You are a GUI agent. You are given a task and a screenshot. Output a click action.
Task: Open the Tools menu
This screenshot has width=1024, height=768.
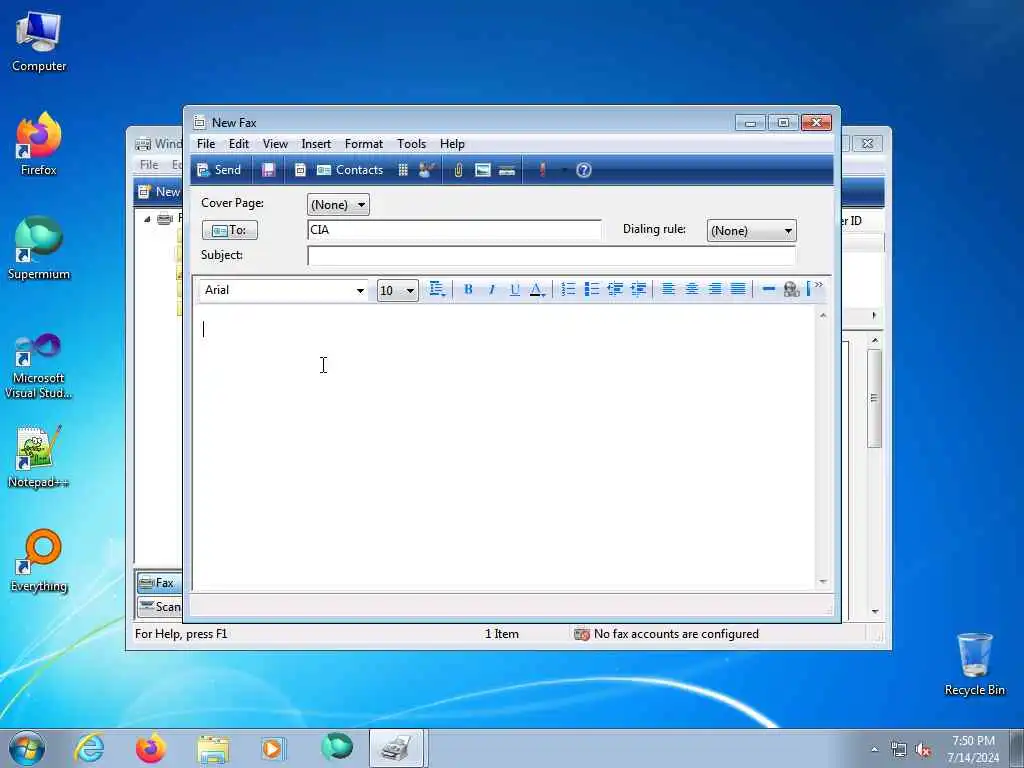(411, 144)
